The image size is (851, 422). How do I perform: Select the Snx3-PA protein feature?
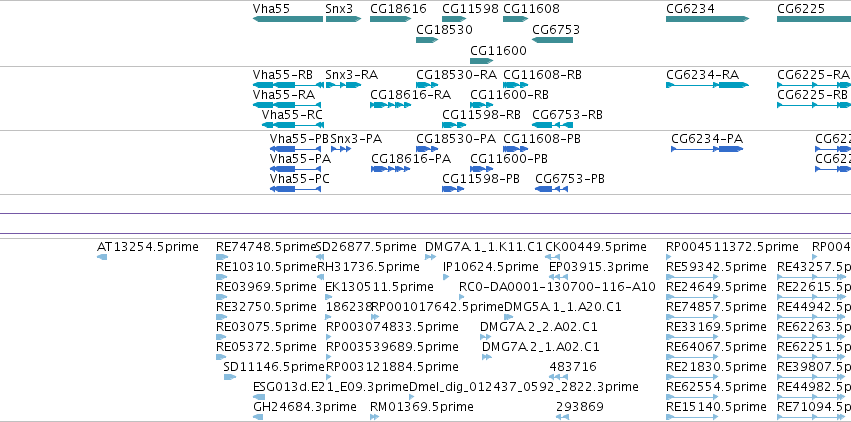pos(341,149)
